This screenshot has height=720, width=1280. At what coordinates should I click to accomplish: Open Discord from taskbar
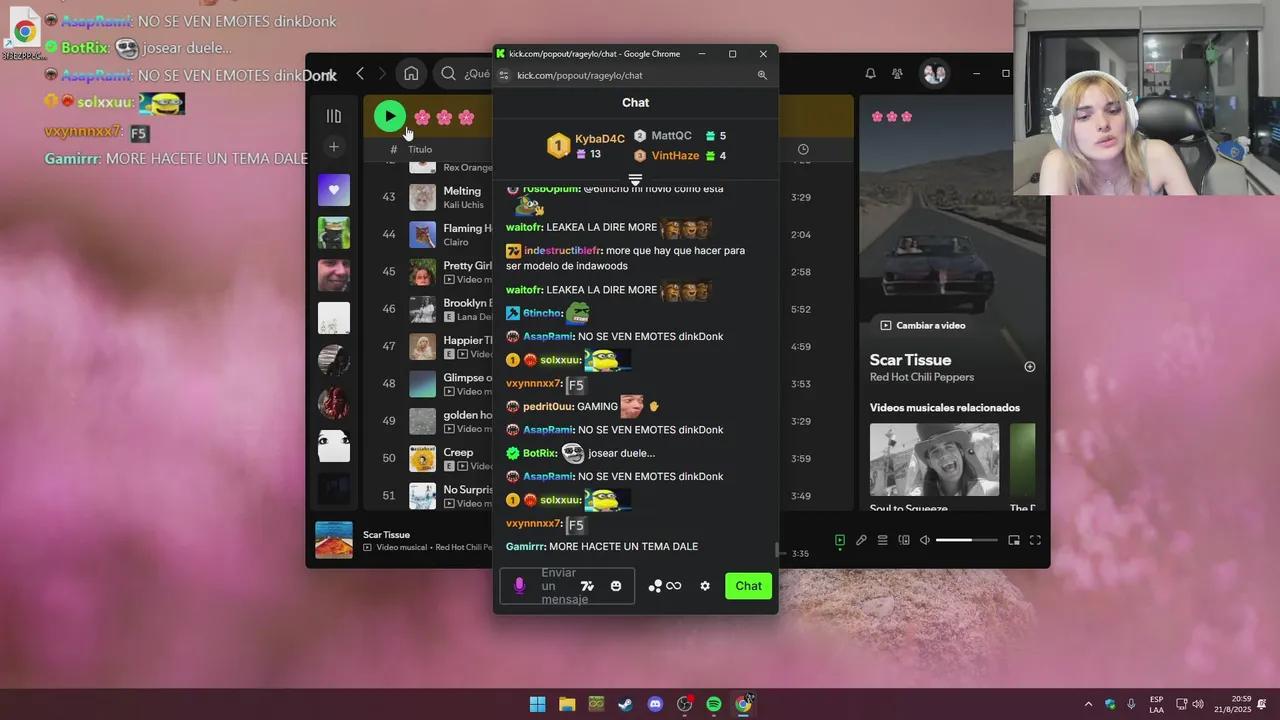(x=655, y=704)
